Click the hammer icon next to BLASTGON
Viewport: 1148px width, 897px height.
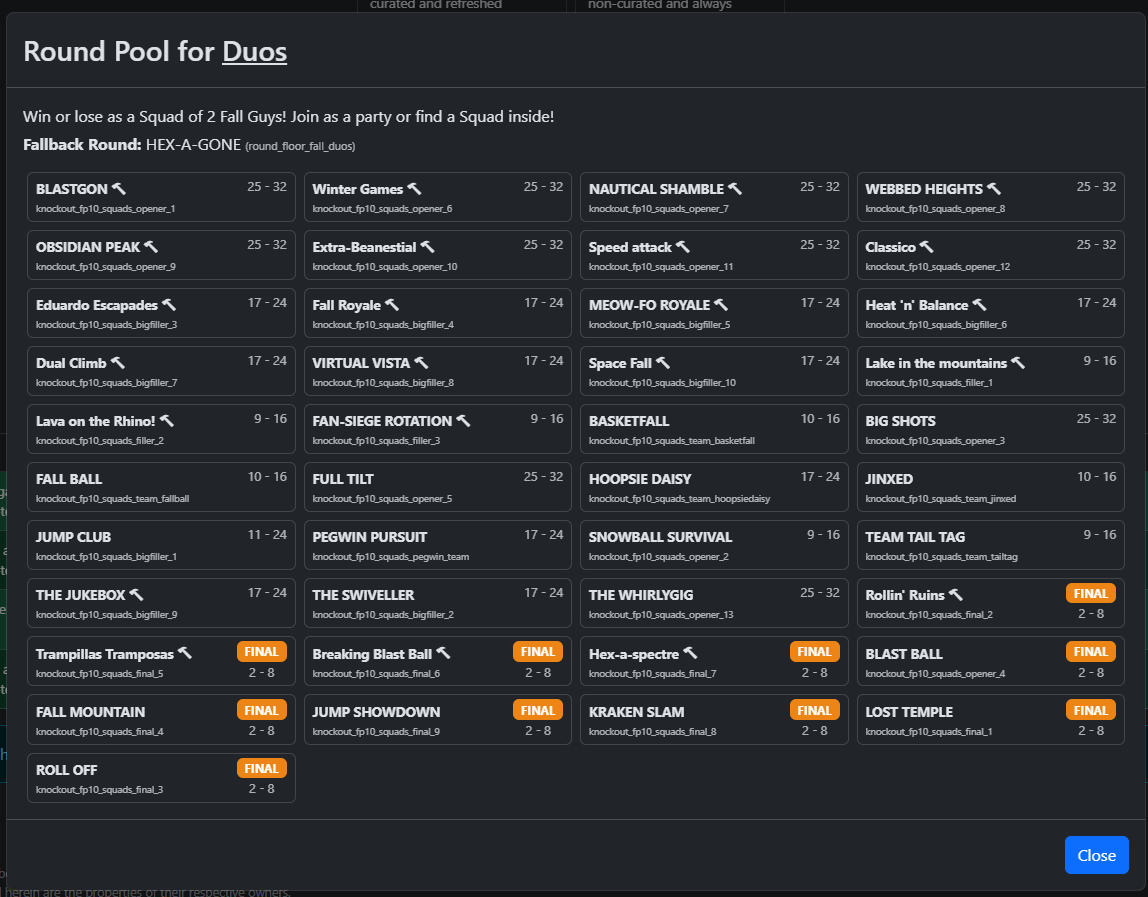(119, 189)
